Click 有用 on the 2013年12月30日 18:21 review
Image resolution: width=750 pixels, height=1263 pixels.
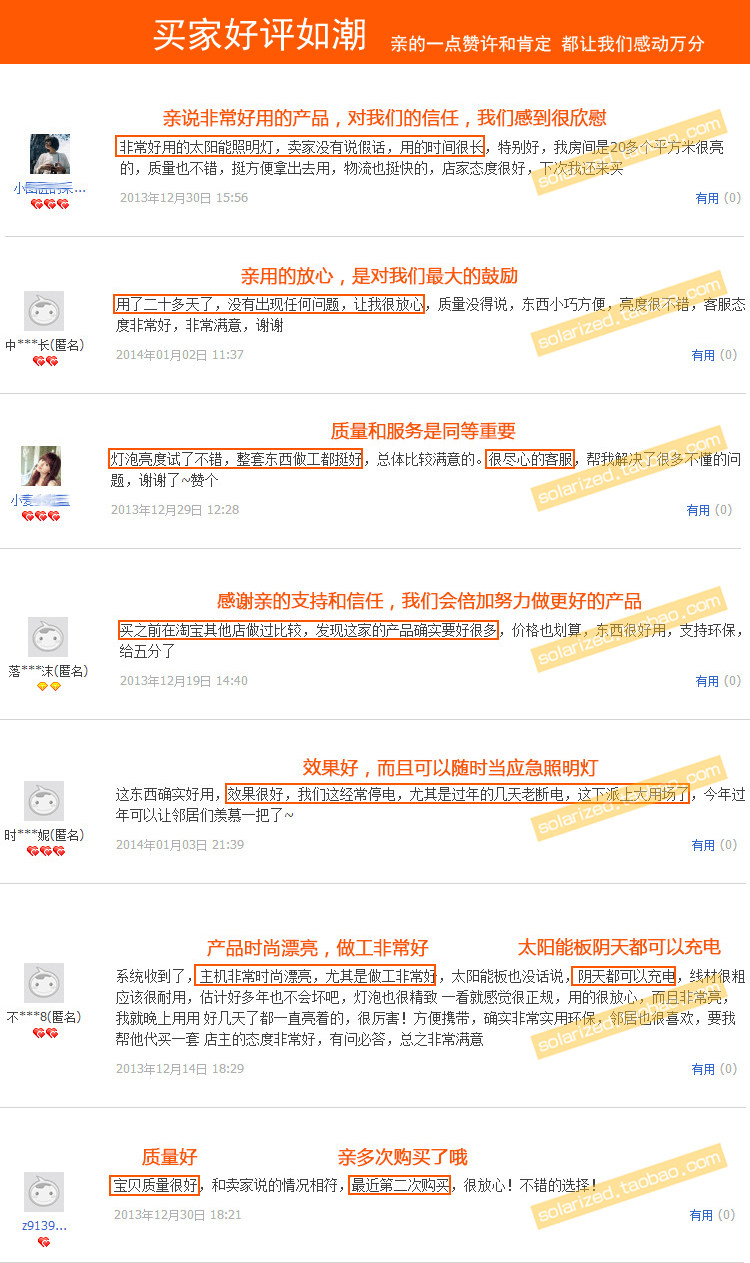pos(701,1215)
